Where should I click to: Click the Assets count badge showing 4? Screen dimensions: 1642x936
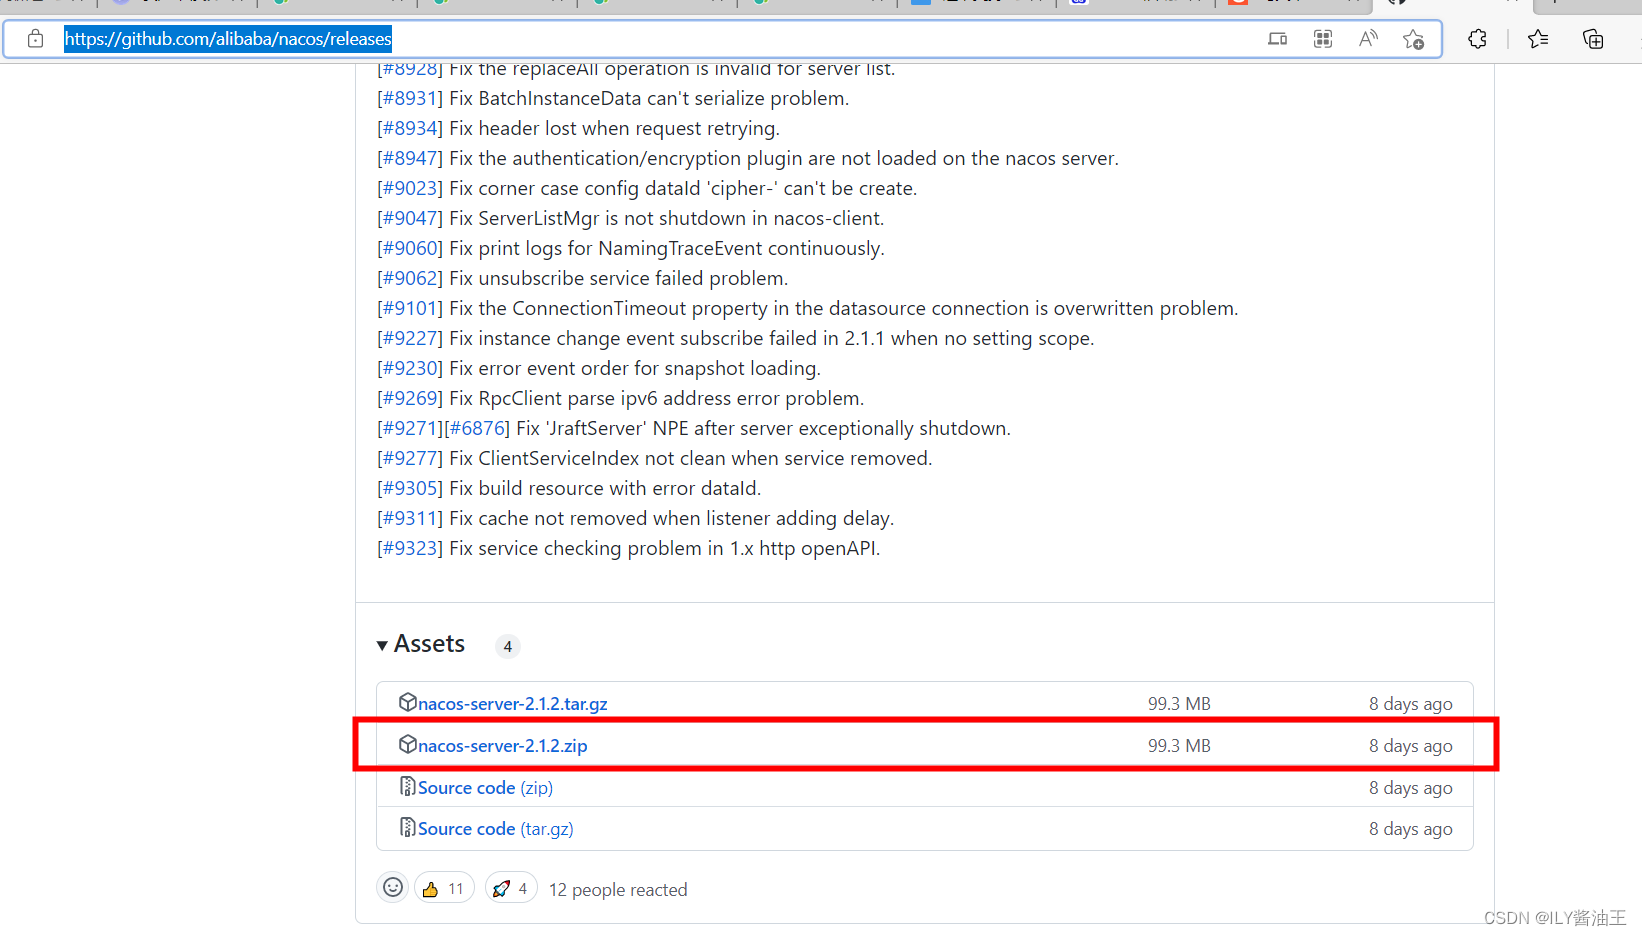508,647
